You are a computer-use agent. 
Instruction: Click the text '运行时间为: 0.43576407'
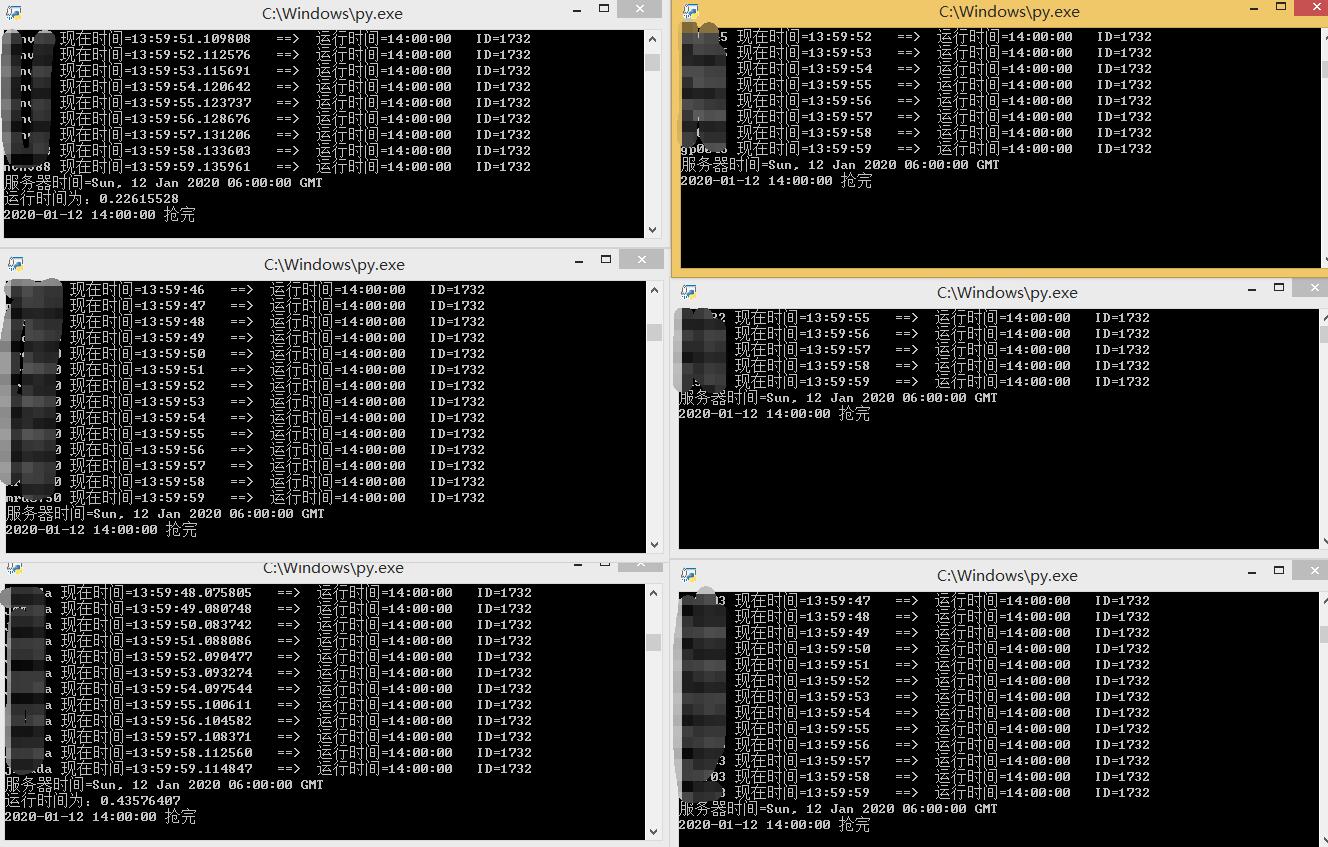coord(93,801)
